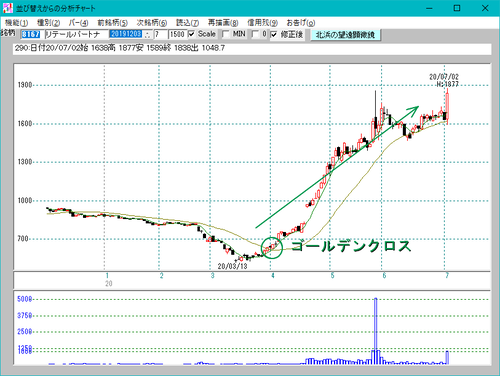Click the date field 20191203
Screen dimensions: 500x376
click(126, 34)
